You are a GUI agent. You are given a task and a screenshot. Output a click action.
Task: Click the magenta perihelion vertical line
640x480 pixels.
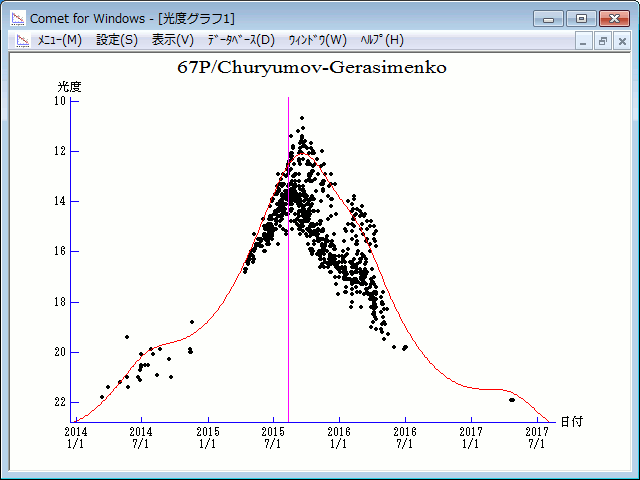[x=289, y=261]
